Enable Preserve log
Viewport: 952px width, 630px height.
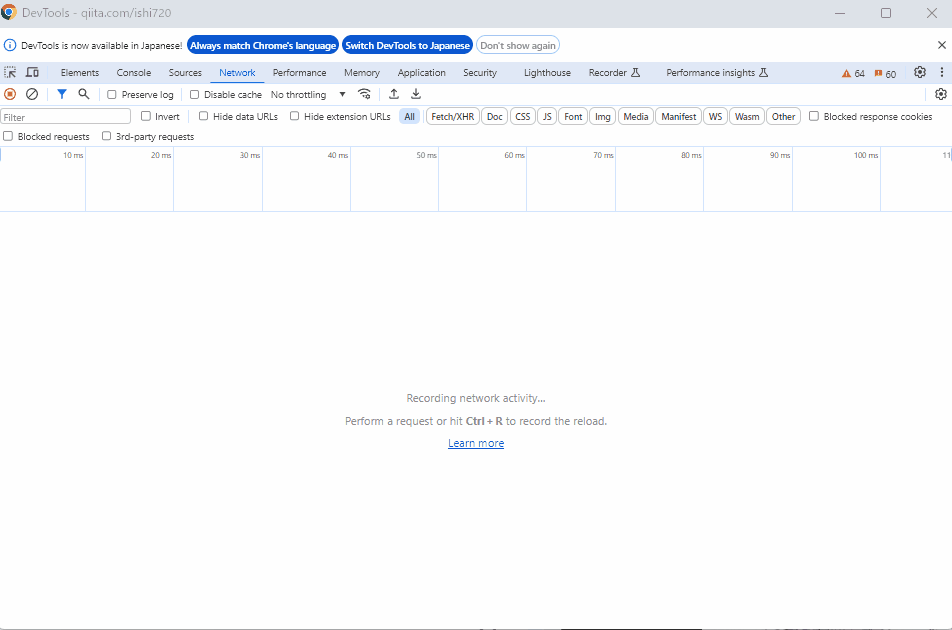click(x=111, y=94)
